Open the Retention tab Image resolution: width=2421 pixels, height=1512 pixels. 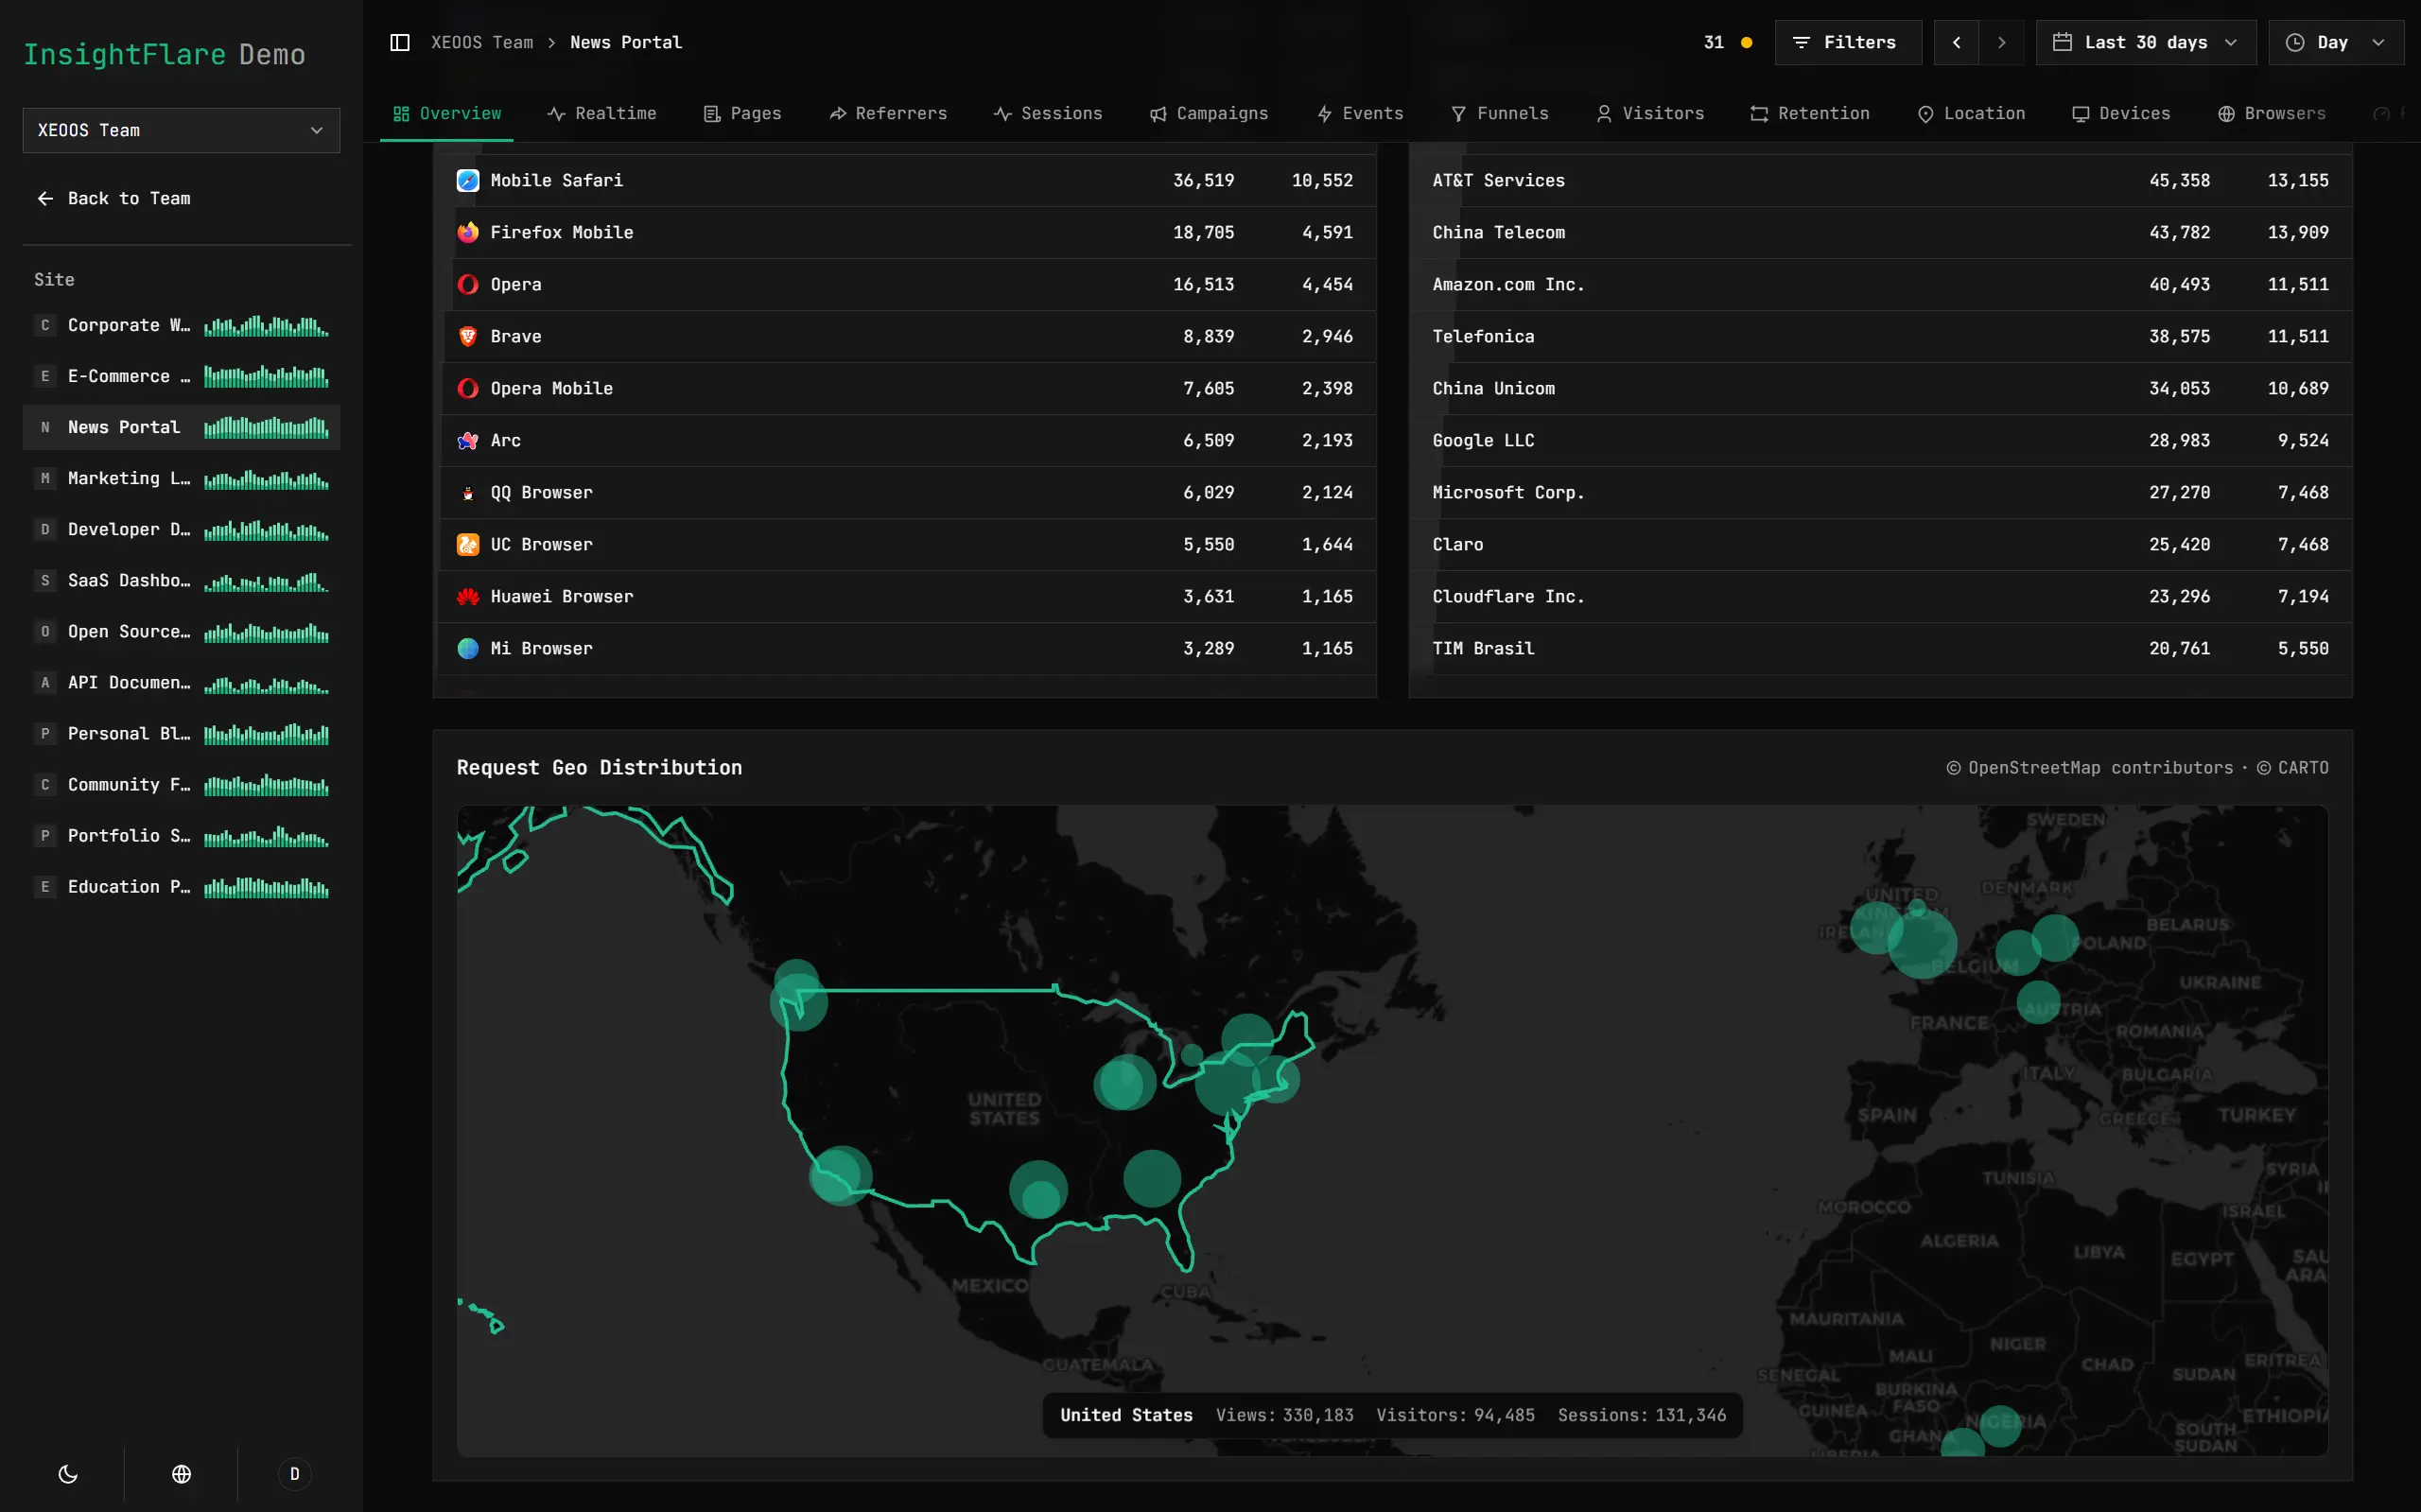(x=1810, y=113)
